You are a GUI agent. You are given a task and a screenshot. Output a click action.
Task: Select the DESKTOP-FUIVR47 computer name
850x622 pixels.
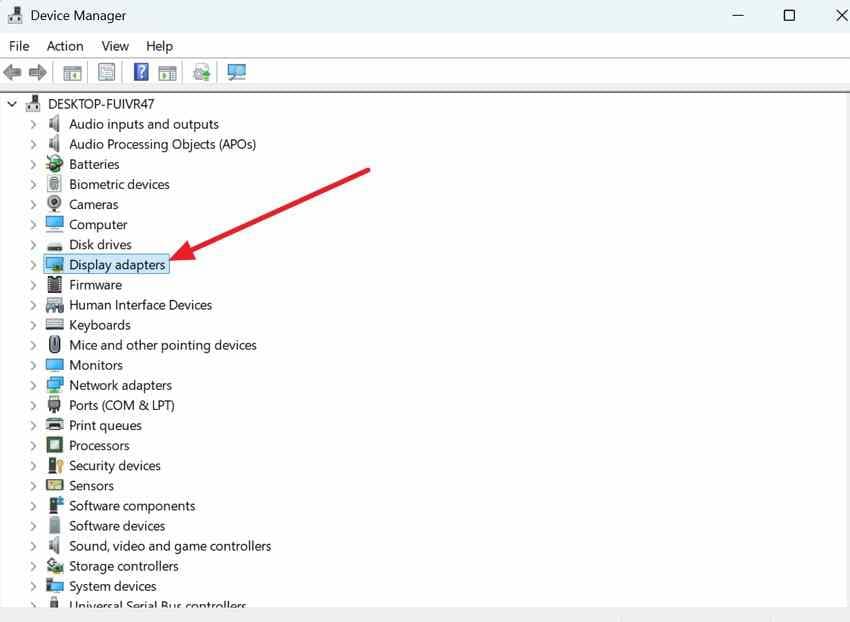[101, 104]
